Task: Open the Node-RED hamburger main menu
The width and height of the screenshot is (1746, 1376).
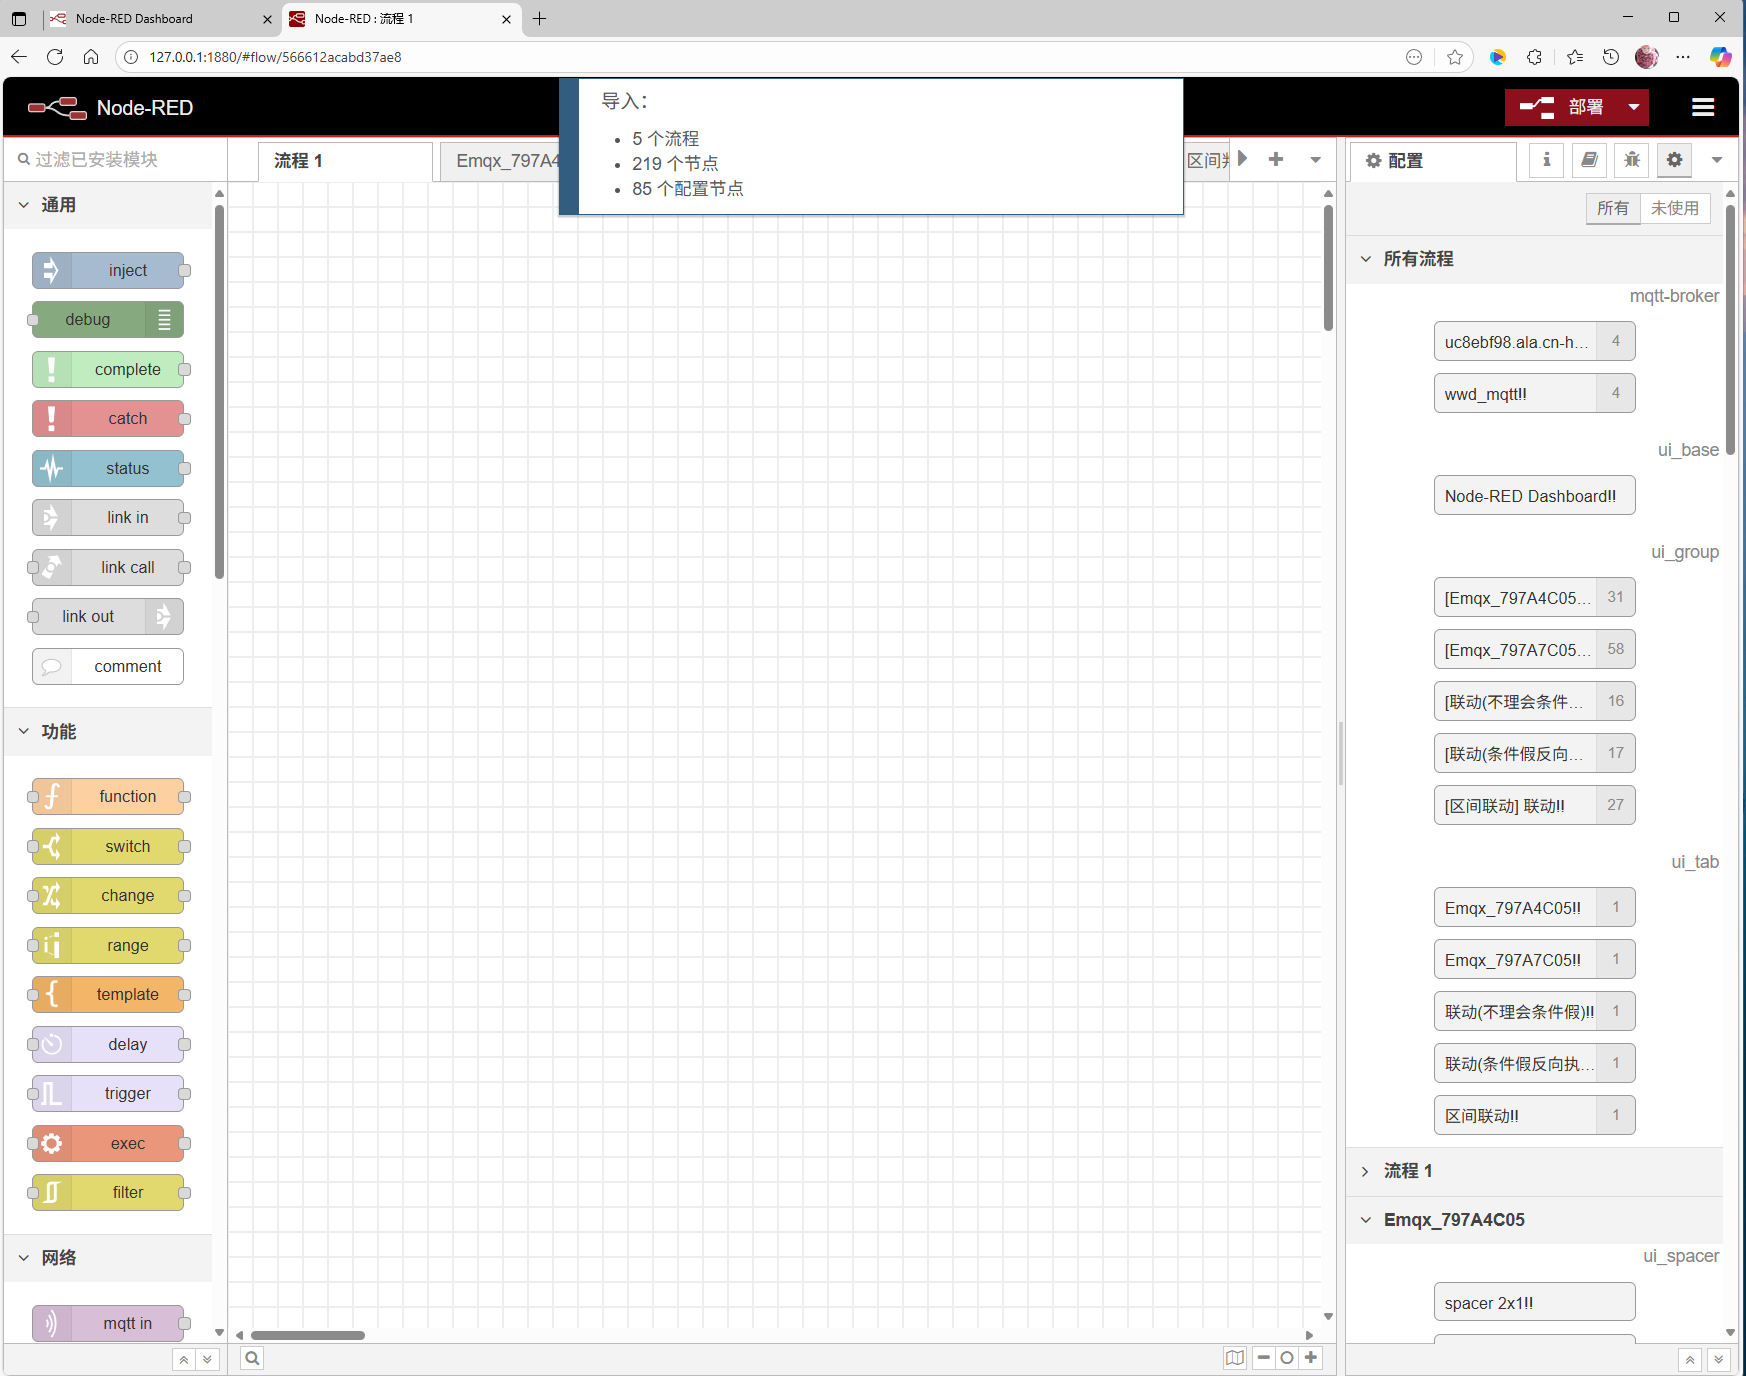Action: coord(1702,107)
